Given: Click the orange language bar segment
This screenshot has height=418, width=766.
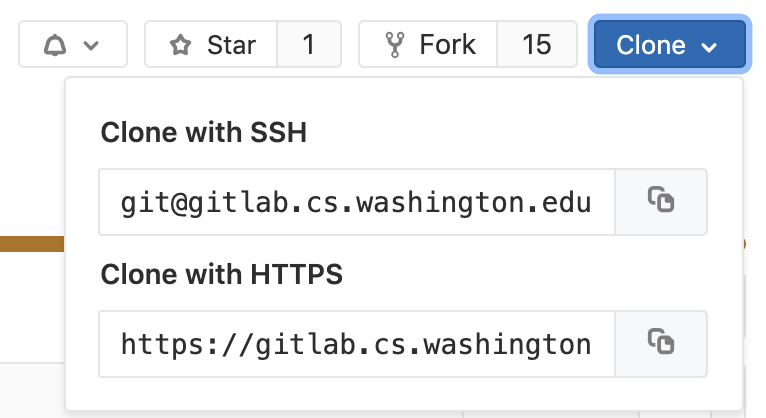Looking at the screenshot, I should click(x=30, y=243).
